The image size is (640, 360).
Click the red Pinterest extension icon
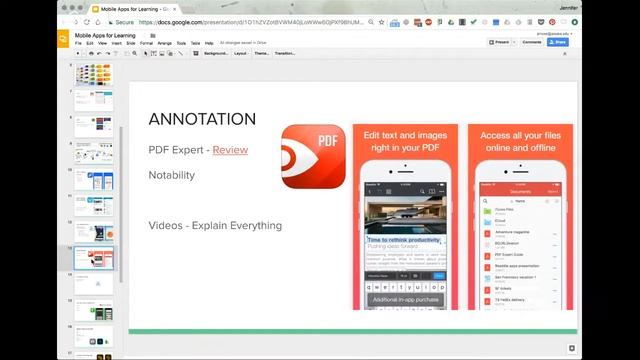(552, 22)
